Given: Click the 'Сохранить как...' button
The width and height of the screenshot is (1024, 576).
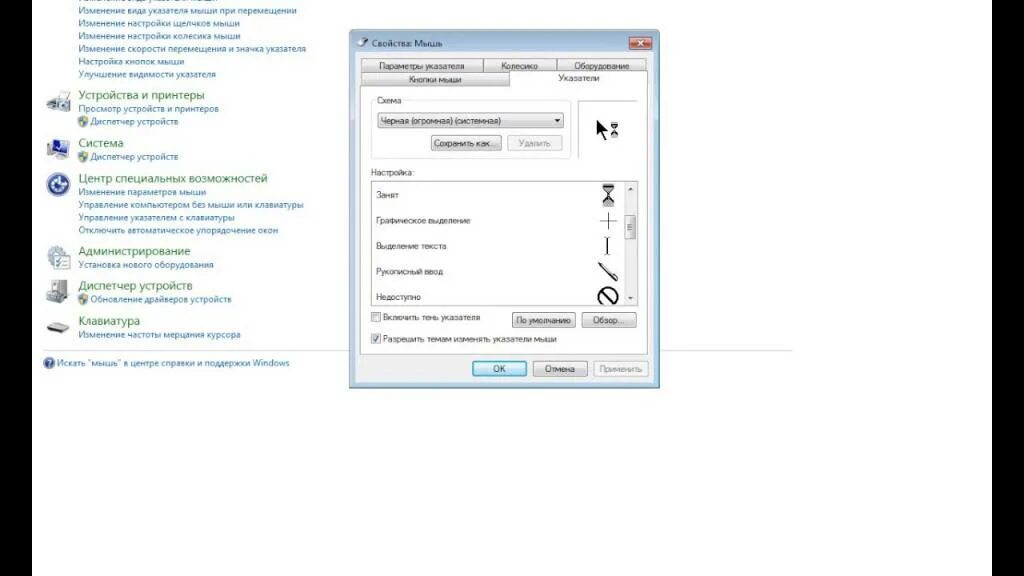Looking at the screenshot, I should coord(466,143).
